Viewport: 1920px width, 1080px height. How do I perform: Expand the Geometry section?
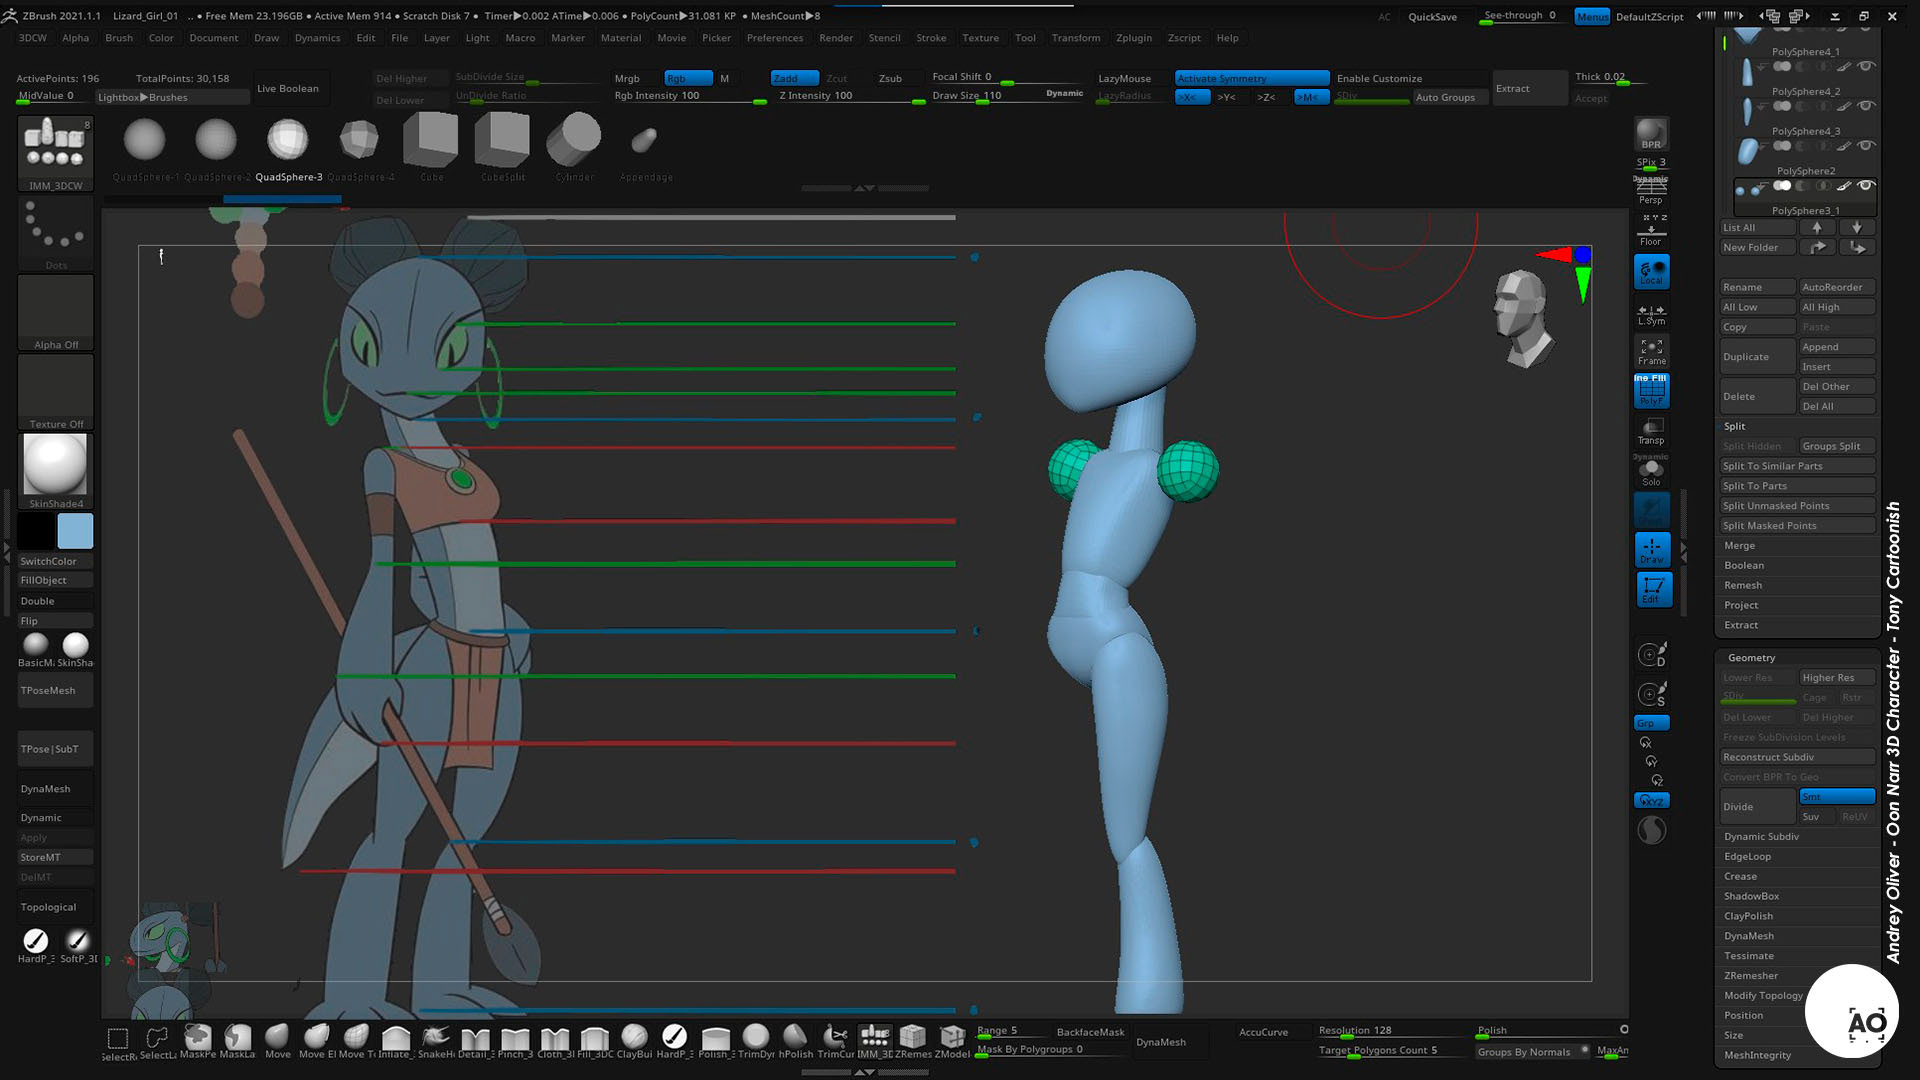click(1751, 658)
